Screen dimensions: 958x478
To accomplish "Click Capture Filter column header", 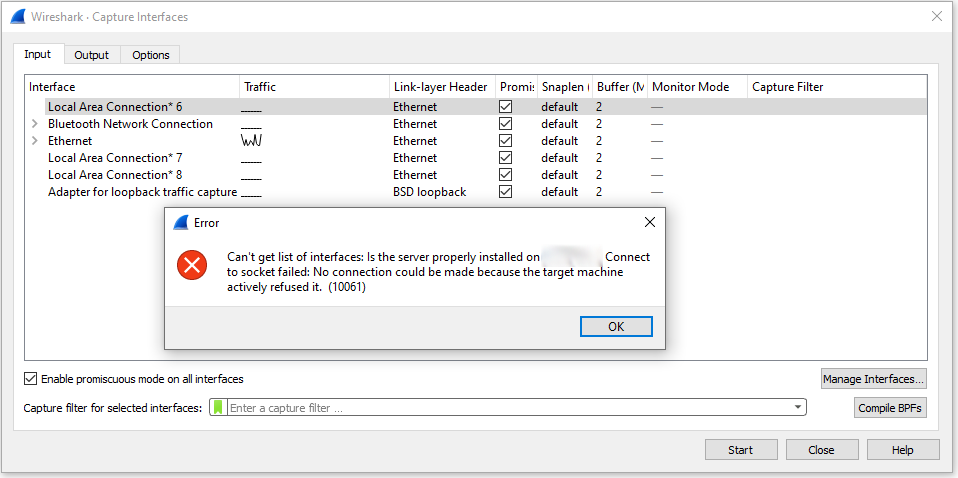I will click(x=836, y=87).
